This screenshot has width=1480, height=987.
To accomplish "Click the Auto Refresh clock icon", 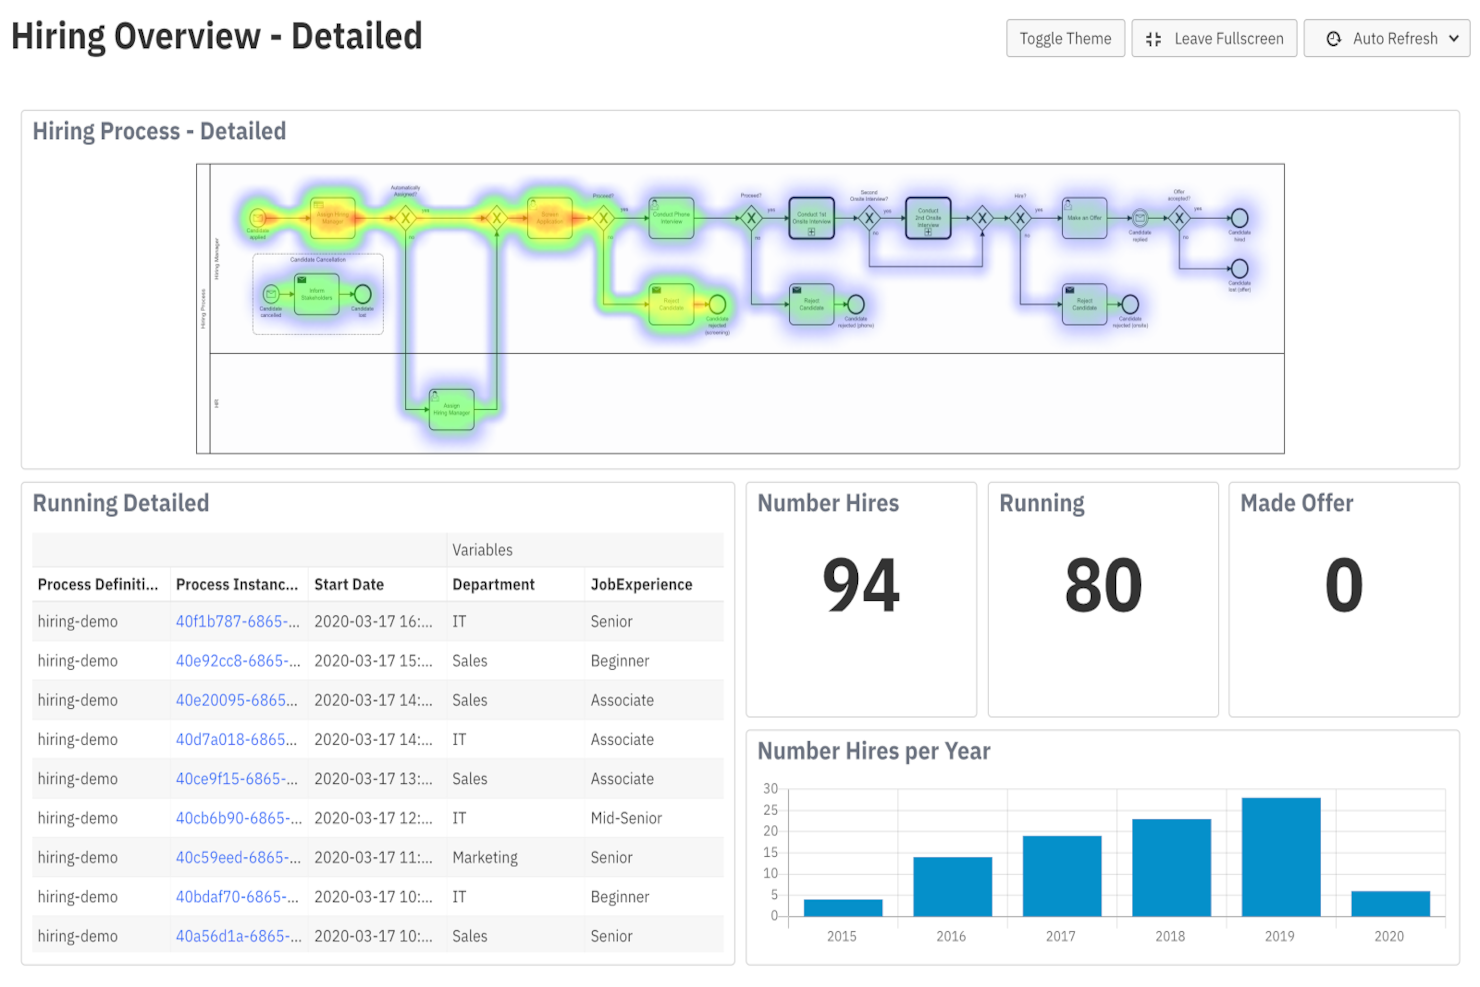I will (1334, 38).
